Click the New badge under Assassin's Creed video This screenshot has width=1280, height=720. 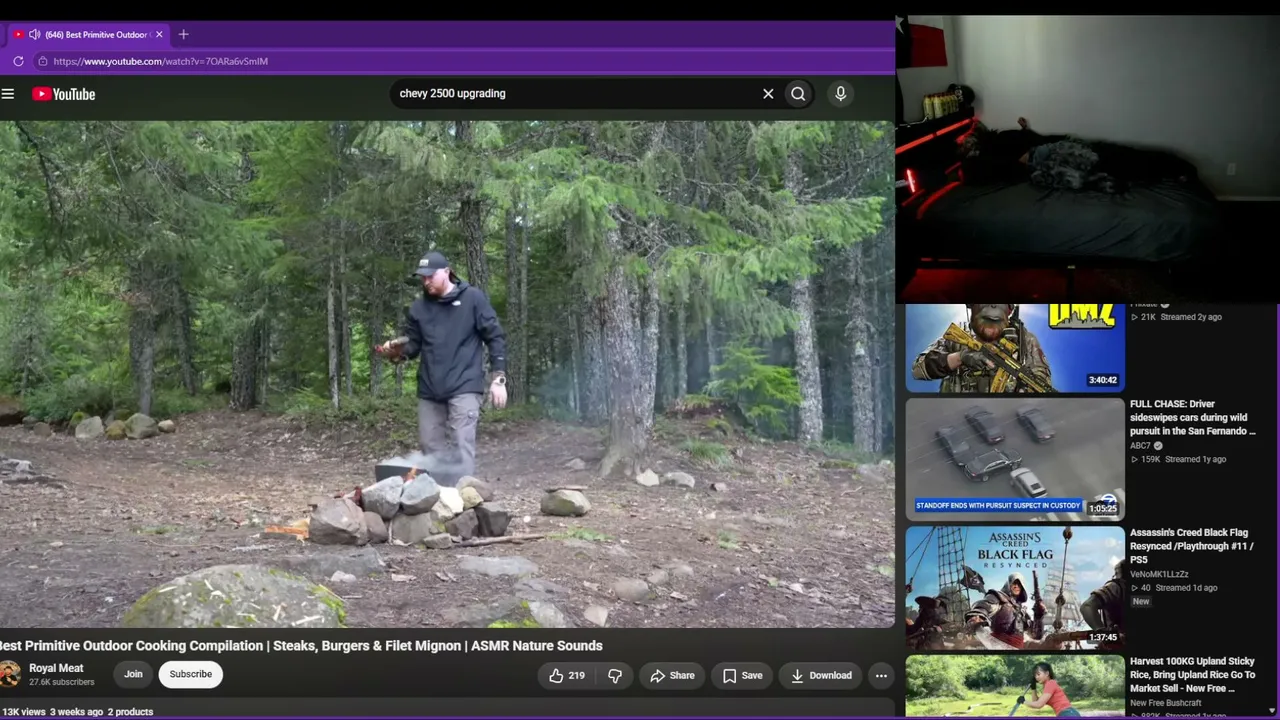1141,602
